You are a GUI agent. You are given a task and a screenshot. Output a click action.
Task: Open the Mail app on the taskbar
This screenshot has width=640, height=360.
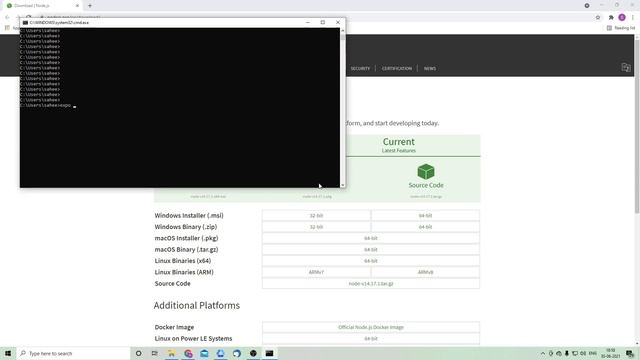[204, 353]
